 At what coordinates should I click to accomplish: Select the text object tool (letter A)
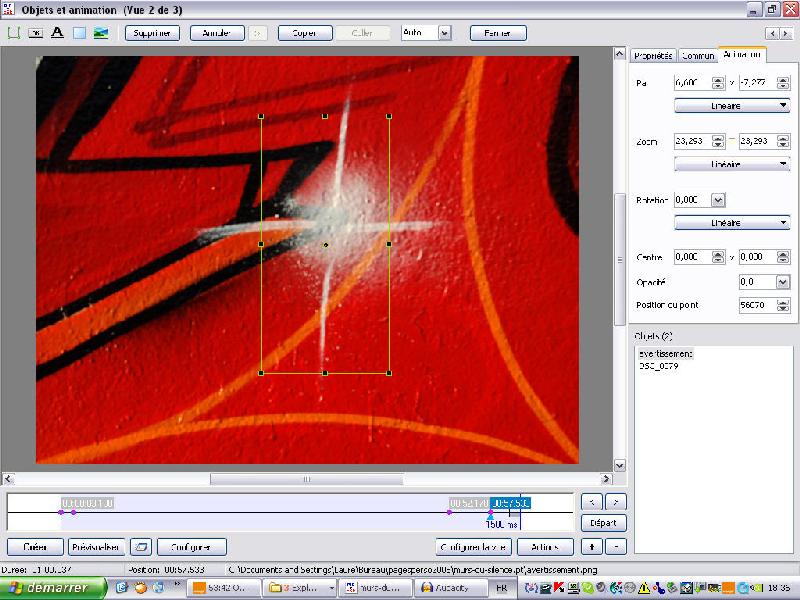coord(57,33)
